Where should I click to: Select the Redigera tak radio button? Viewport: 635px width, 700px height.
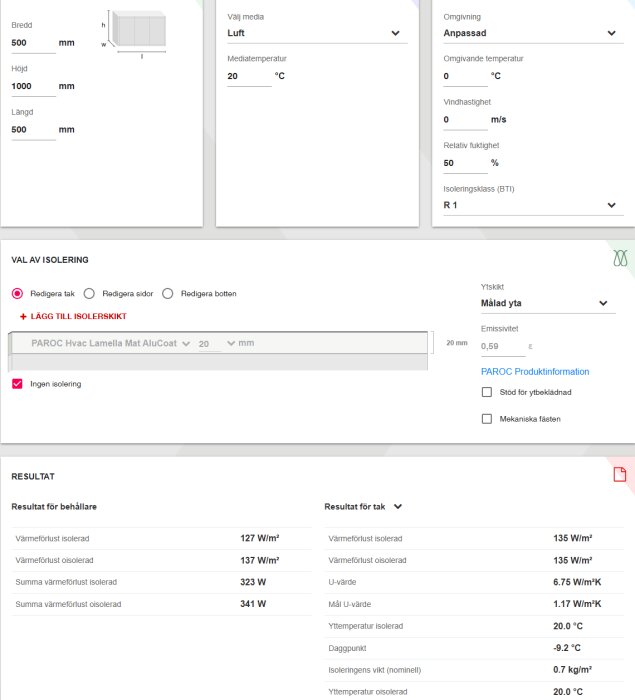pos(17,294)
